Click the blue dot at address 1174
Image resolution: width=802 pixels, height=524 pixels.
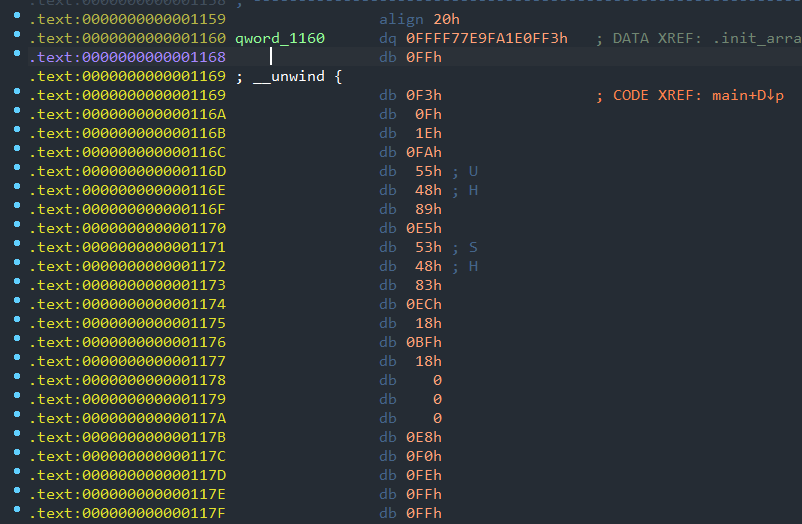pos(17,302)
